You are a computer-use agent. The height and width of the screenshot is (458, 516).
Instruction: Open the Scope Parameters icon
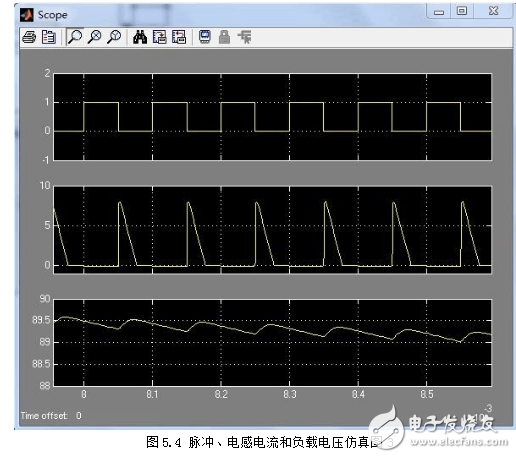(49, 37)
